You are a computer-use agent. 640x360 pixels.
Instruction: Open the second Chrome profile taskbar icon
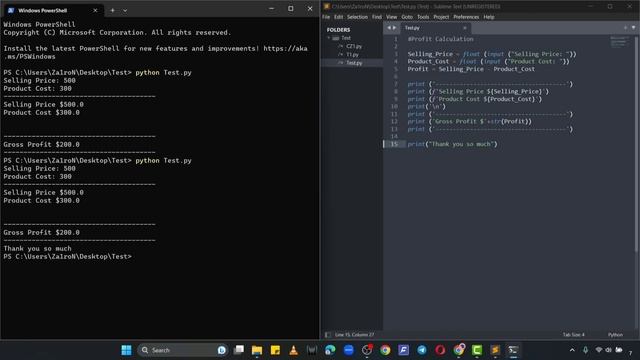pyautogui.click(x=458, y=350)
